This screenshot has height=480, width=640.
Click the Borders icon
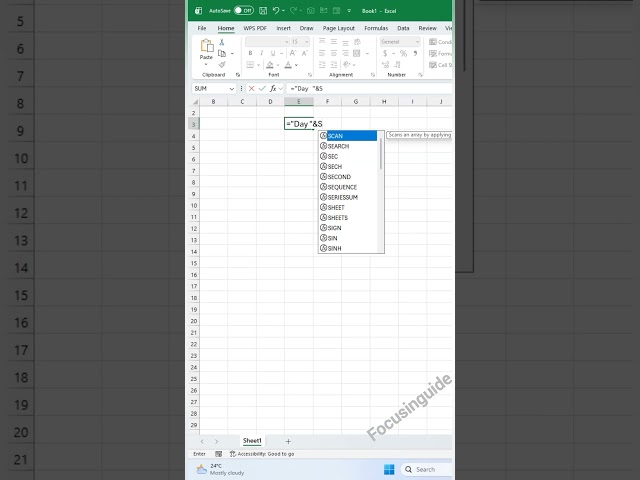250,65
